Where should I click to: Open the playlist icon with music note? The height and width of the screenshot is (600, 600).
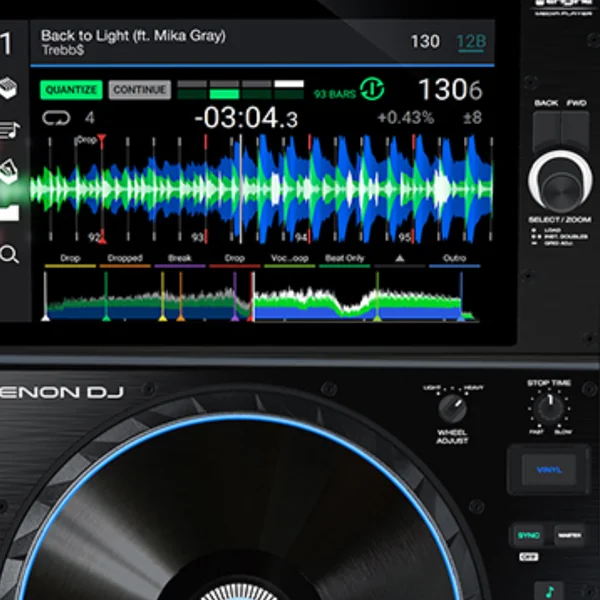(10, 130)
